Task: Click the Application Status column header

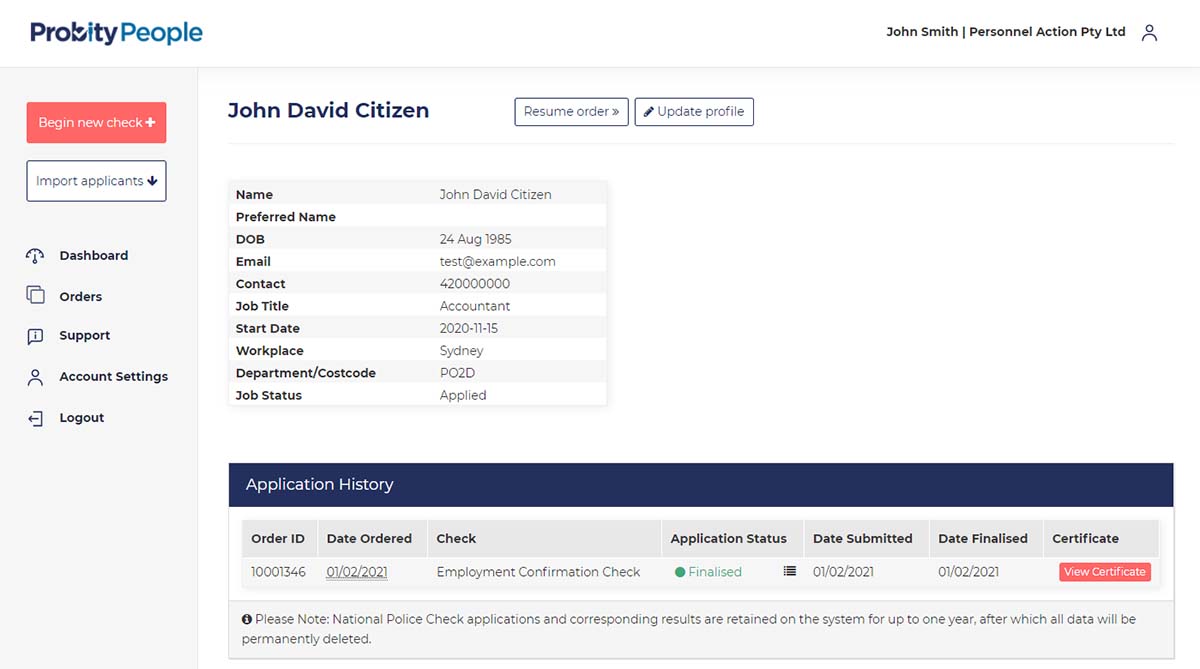Action: point(728,538)
